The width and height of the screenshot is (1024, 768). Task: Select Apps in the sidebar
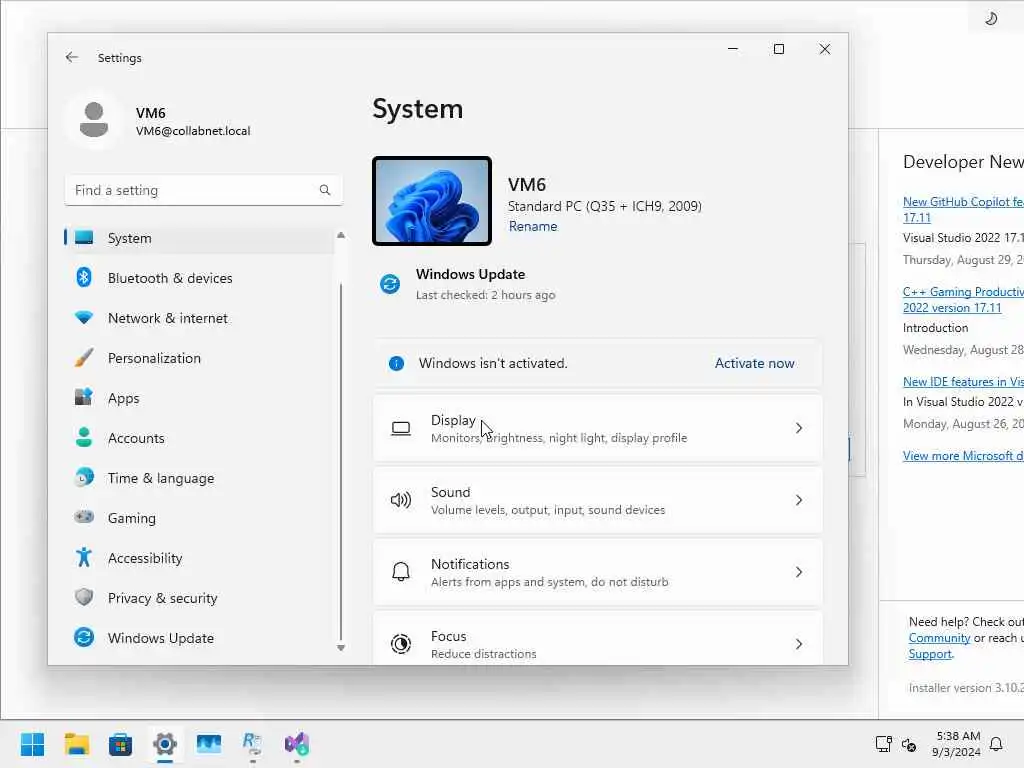tap(199, 398)
